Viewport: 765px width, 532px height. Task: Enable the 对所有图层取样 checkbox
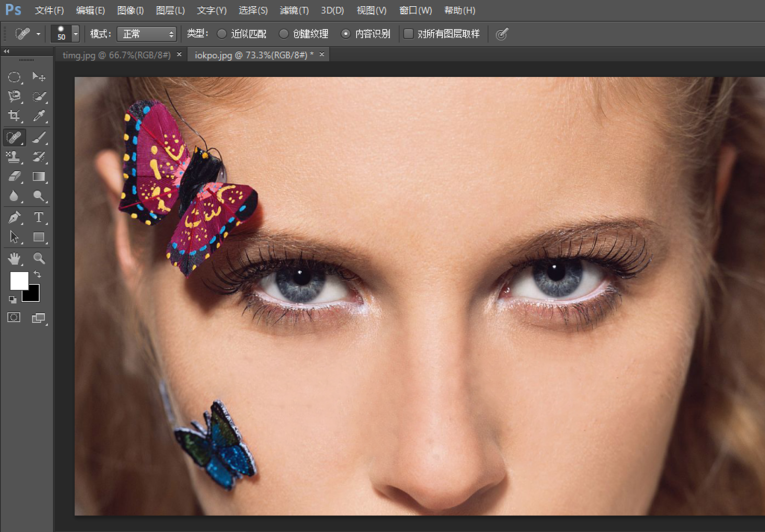pyautogui.click(x=408, y=34)
